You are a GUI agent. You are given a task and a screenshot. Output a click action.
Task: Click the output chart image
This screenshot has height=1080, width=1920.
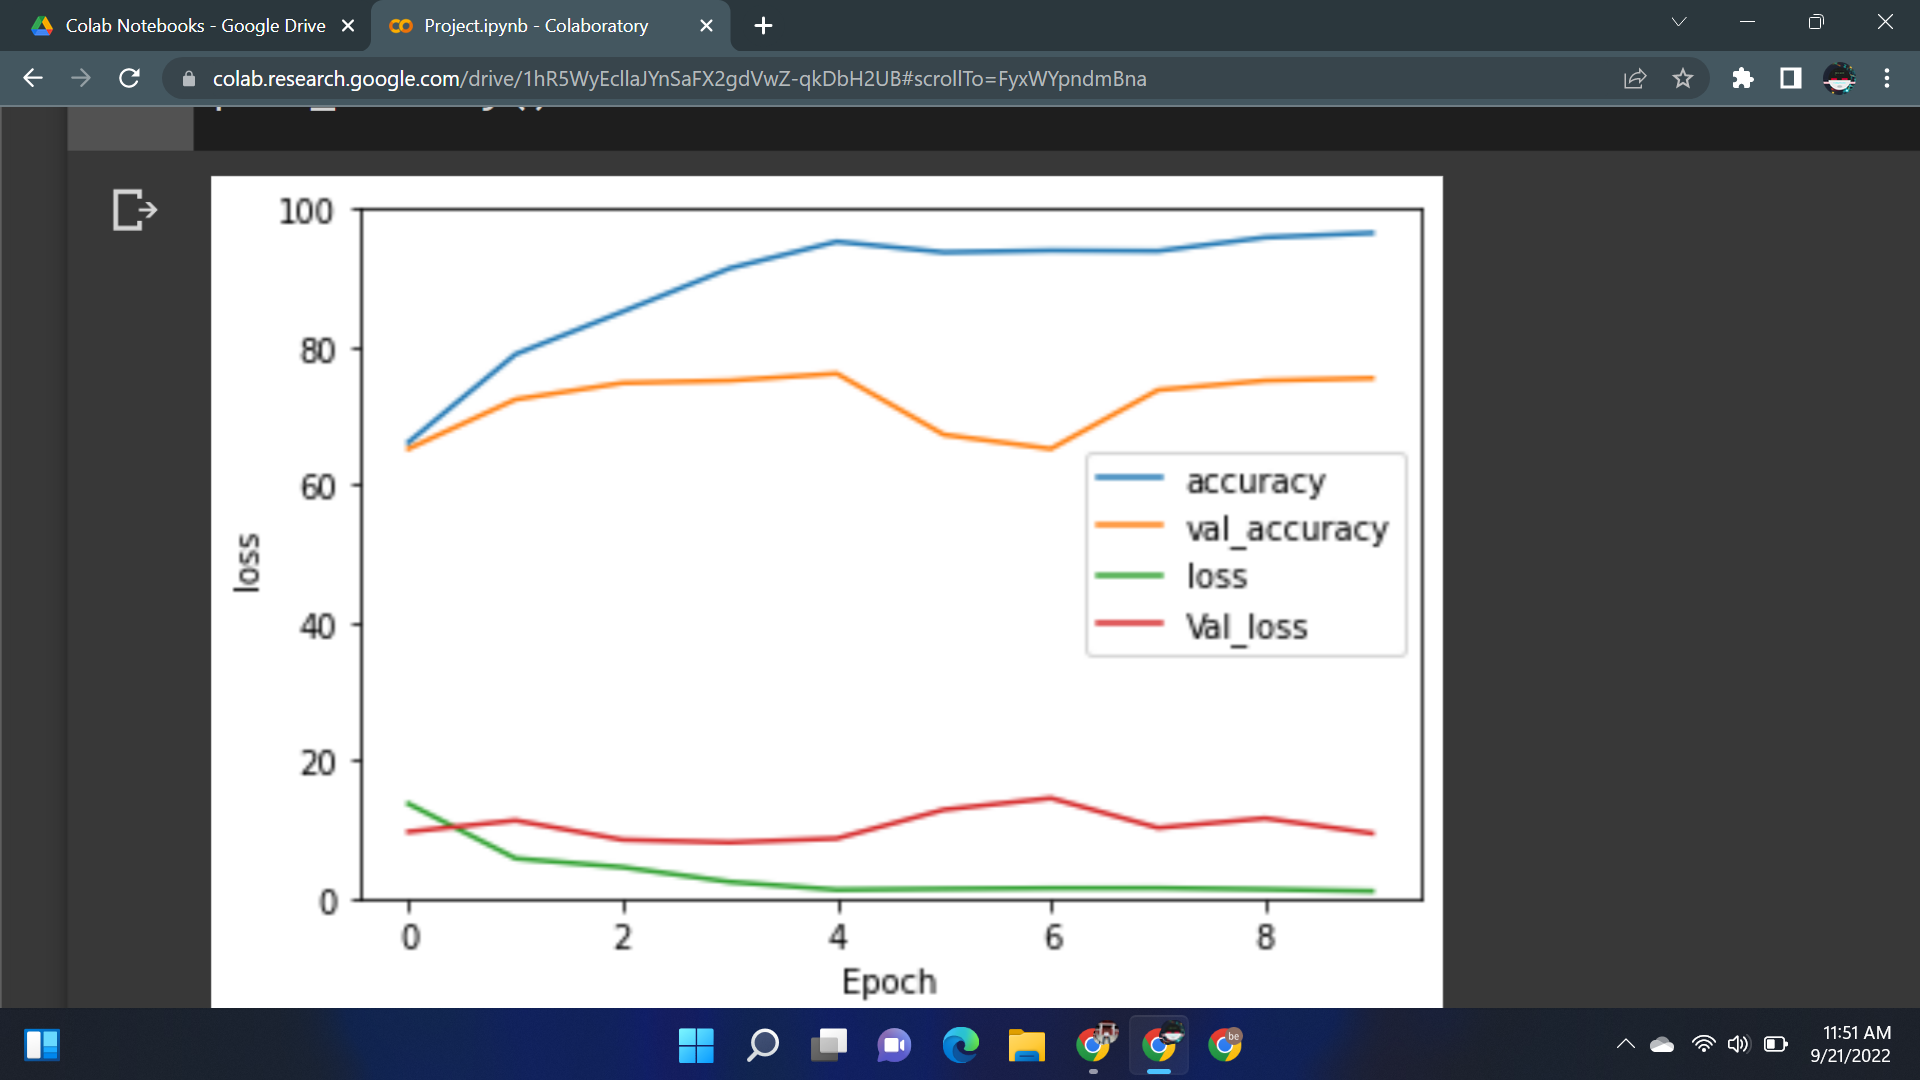tap(826, 592)
